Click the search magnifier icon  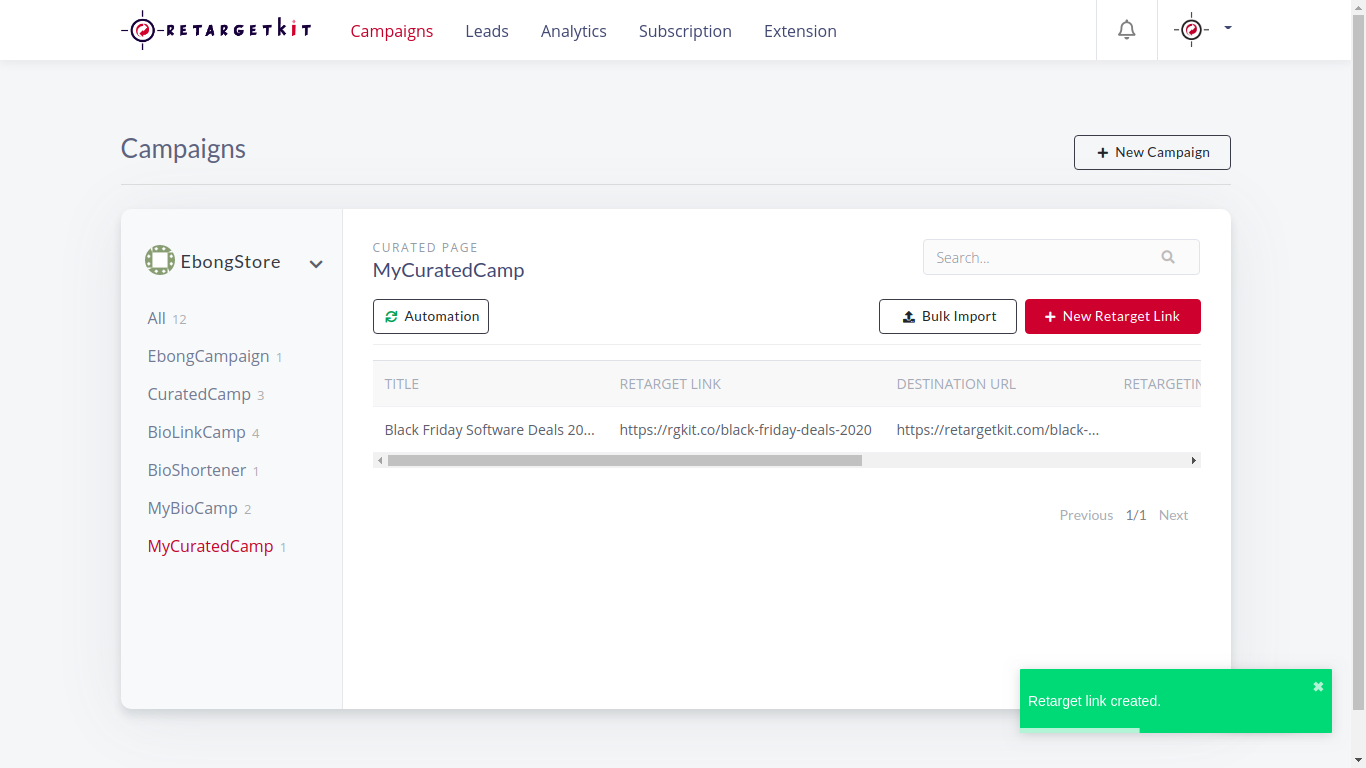pyautogui.click(x=1168, y=257)
